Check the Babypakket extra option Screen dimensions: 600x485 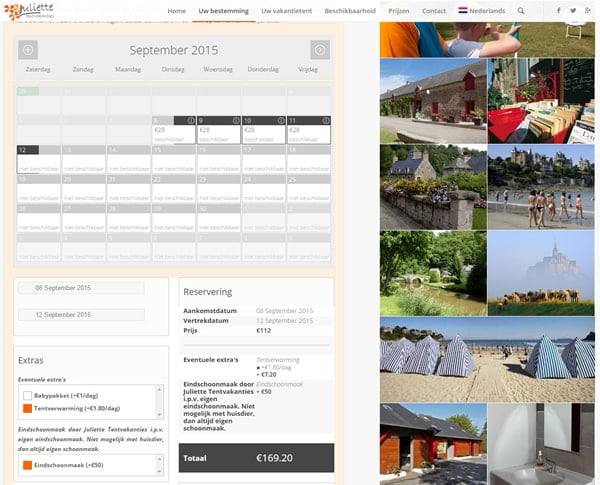pyautogui.click(x=28, y=396)
